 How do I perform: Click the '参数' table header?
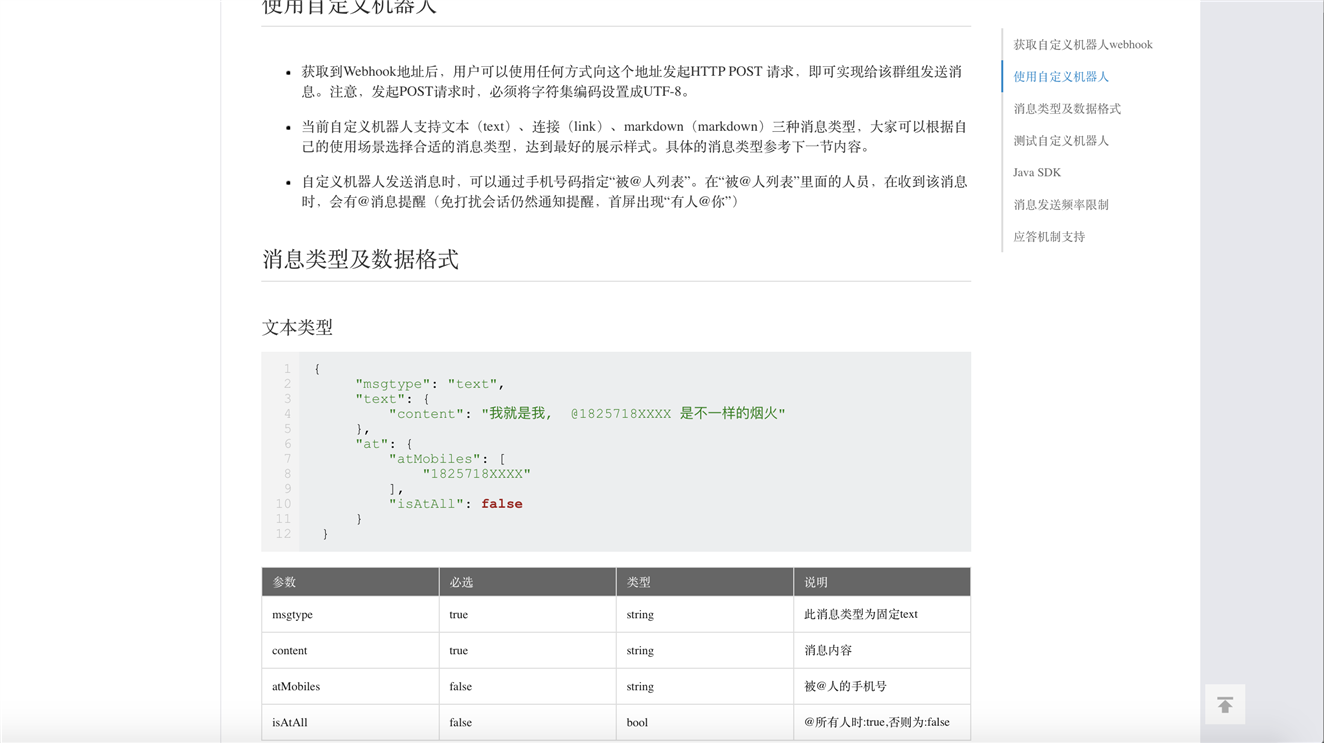(x=350, y=582)
